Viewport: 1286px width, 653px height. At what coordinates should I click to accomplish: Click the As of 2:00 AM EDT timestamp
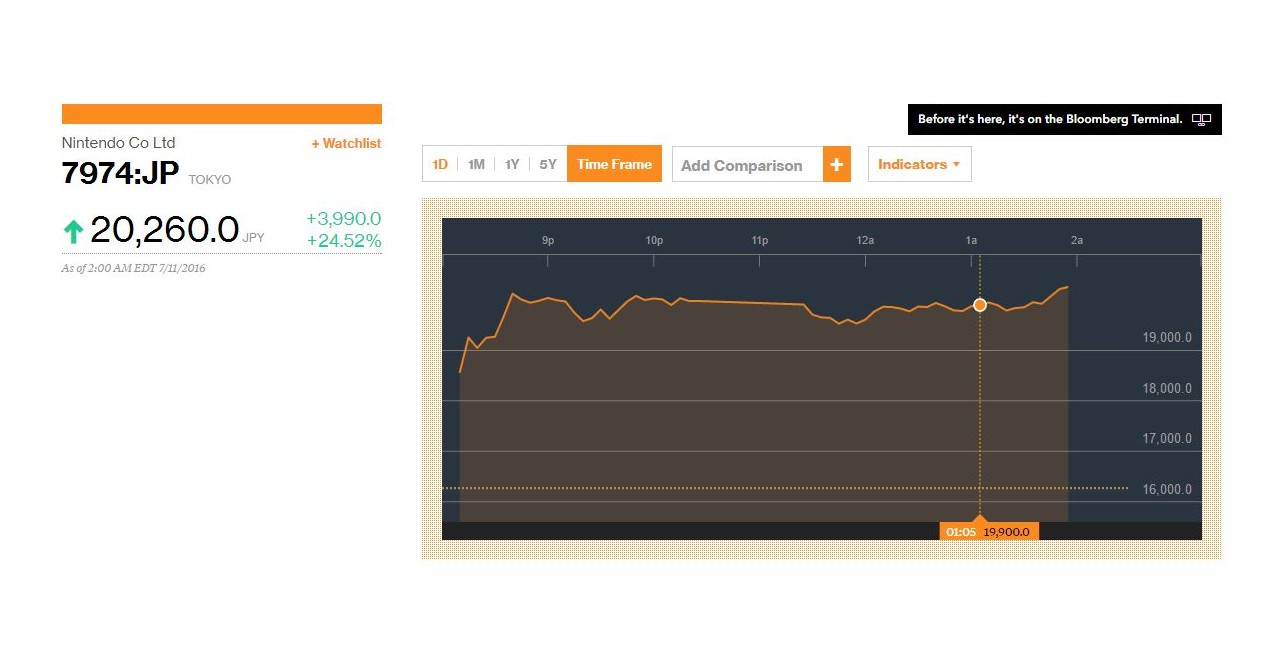pyautogui.click(x=134, y=268)
